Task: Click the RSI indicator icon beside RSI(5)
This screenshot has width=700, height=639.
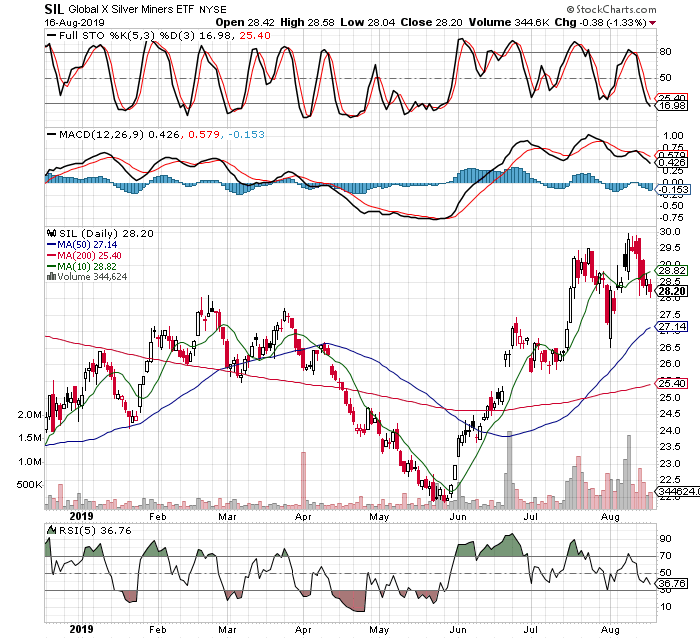Action: coord(52,530)
